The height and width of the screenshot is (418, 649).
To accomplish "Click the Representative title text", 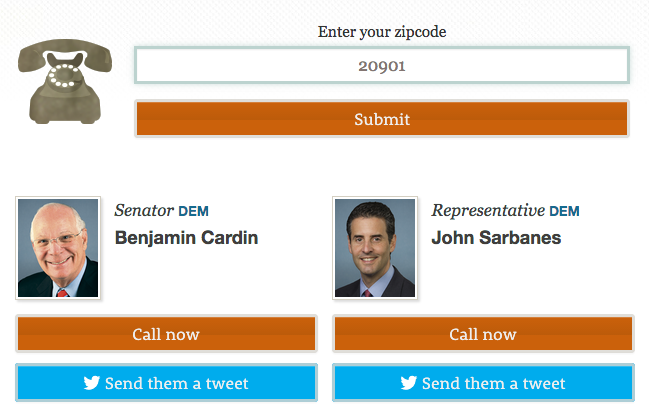I will 488,211.
